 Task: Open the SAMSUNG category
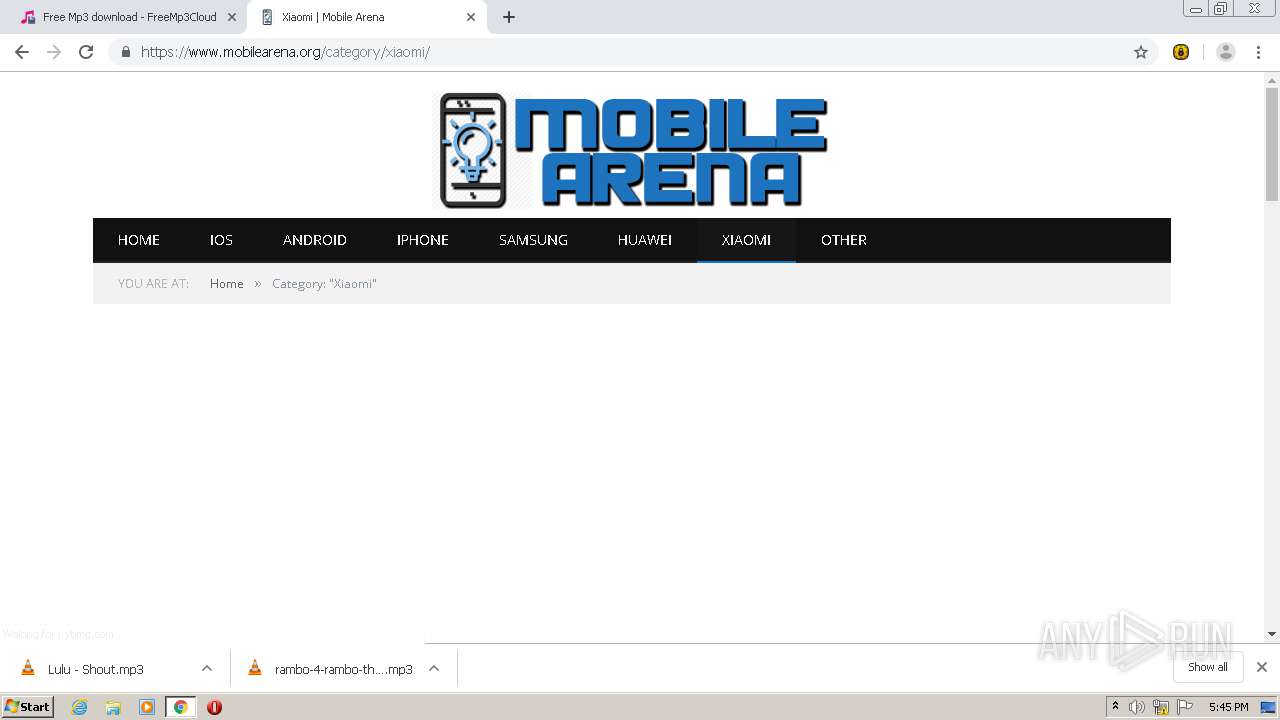[533, 240]
